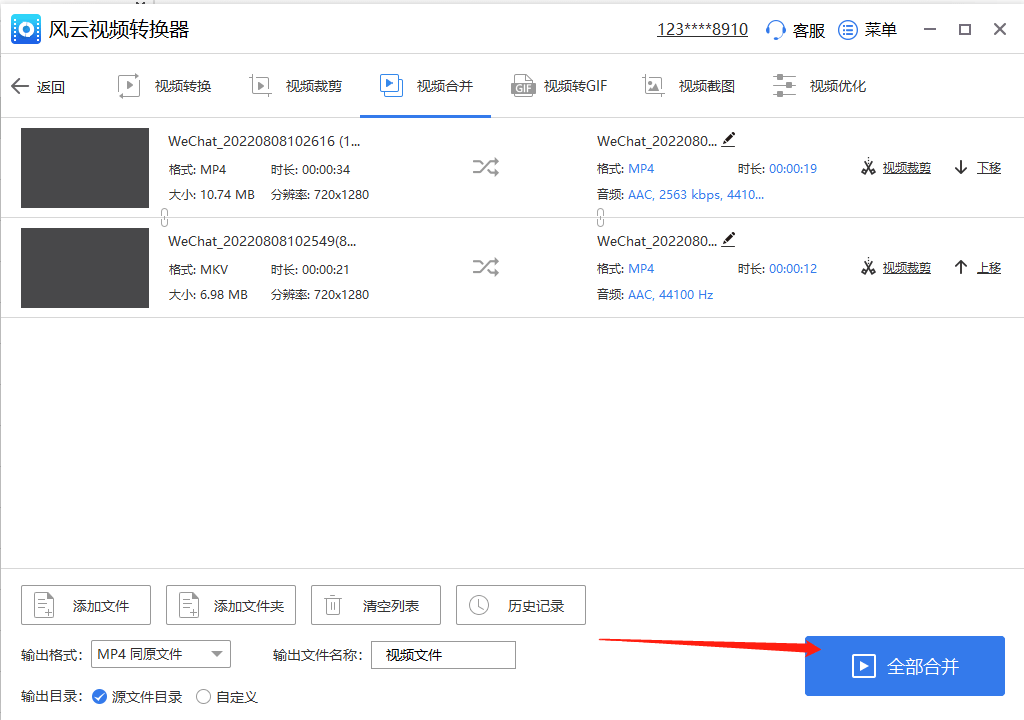
Task: Click file name WeChat_20220808102616 (1...
Action: click(x=264, y=141)
